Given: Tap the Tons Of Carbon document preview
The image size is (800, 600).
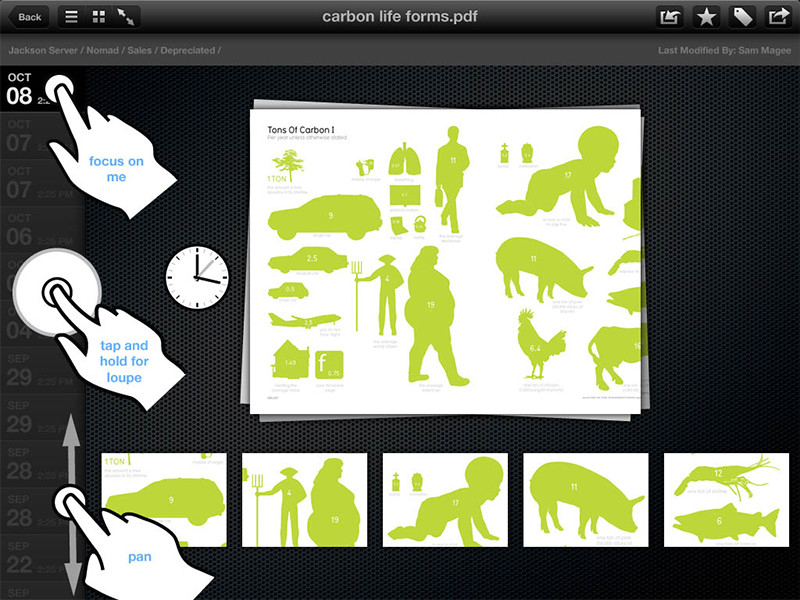Looking at the screenshot, I should 445,255.
